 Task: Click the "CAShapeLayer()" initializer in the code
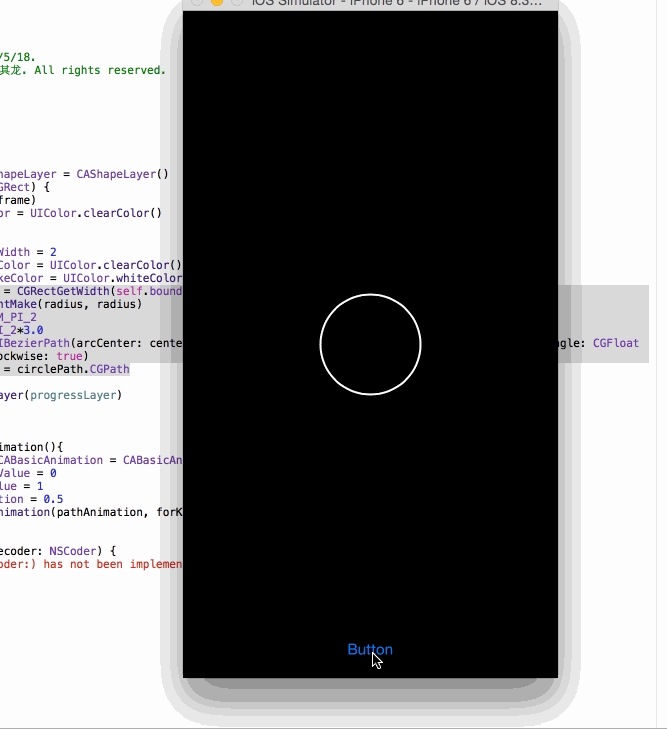coord(122,174)
